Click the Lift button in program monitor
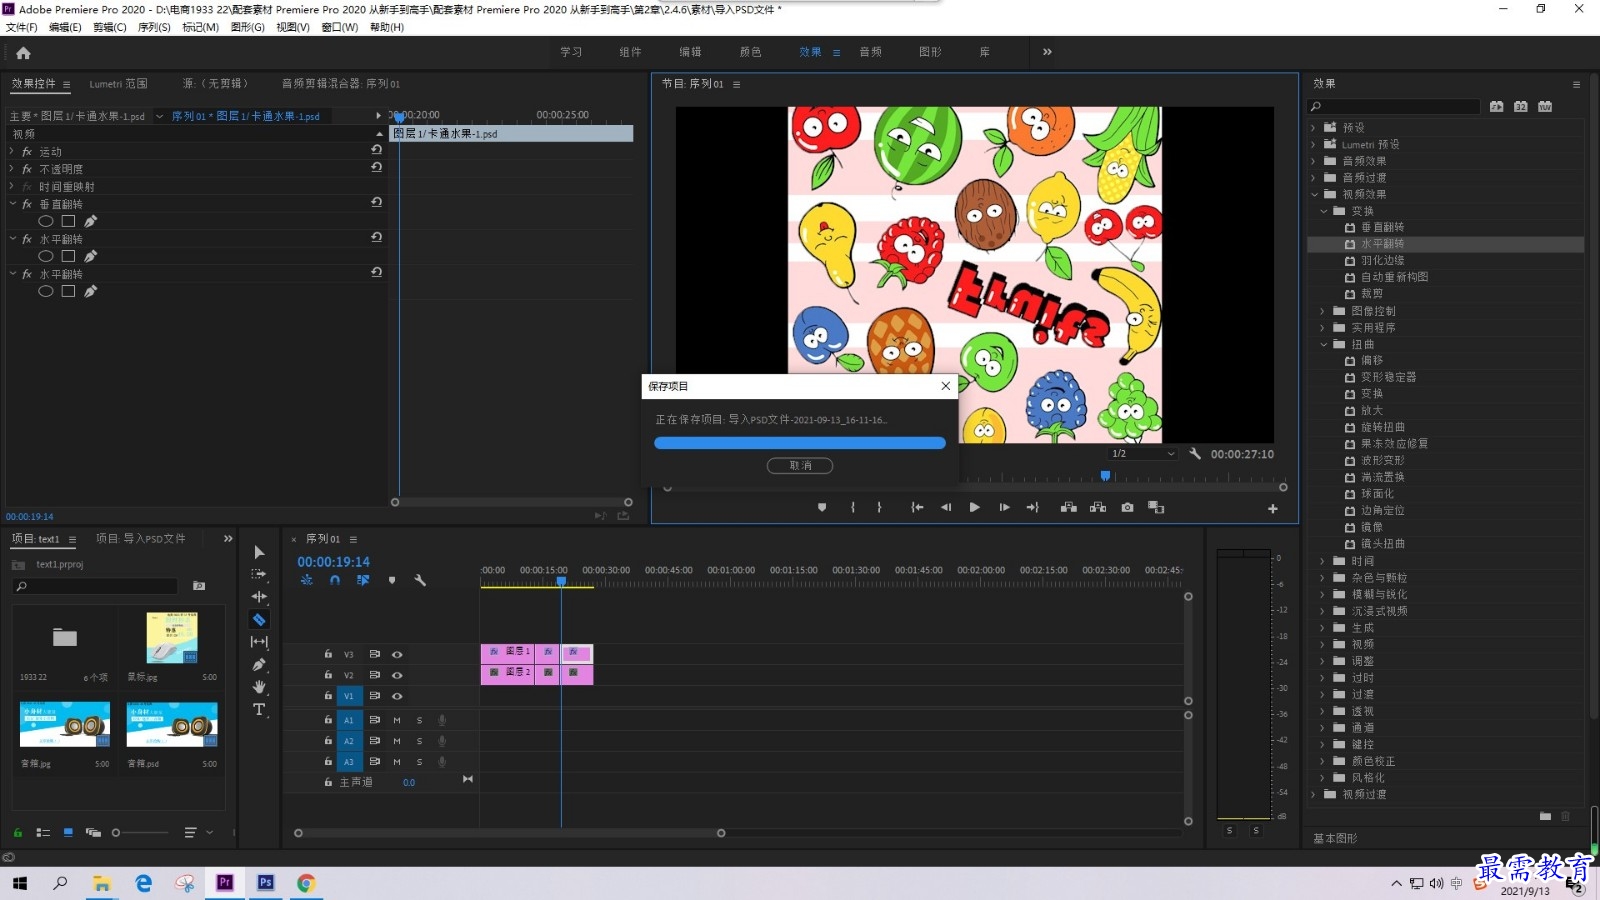The image size is (1600, 900). tap(1068, 508)
